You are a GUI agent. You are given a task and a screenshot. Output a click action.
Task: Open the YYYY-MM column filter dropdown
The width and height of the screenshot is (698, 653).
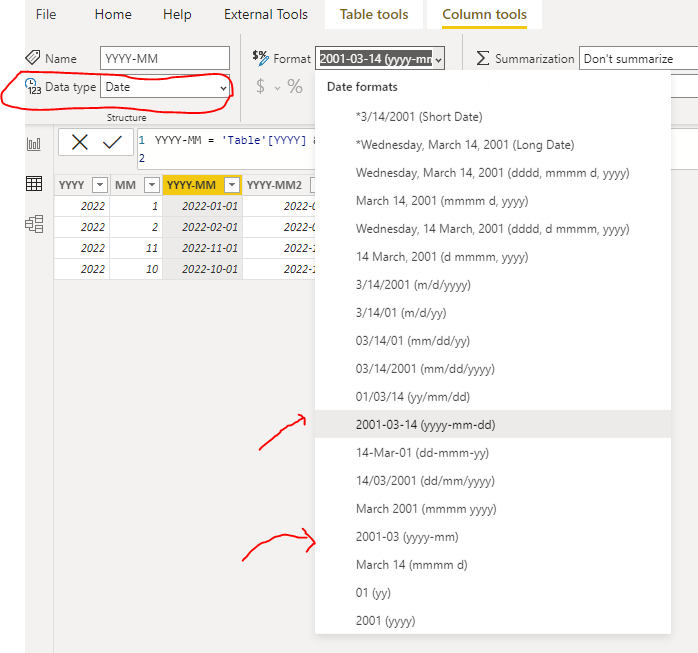(x=232, y=185)
